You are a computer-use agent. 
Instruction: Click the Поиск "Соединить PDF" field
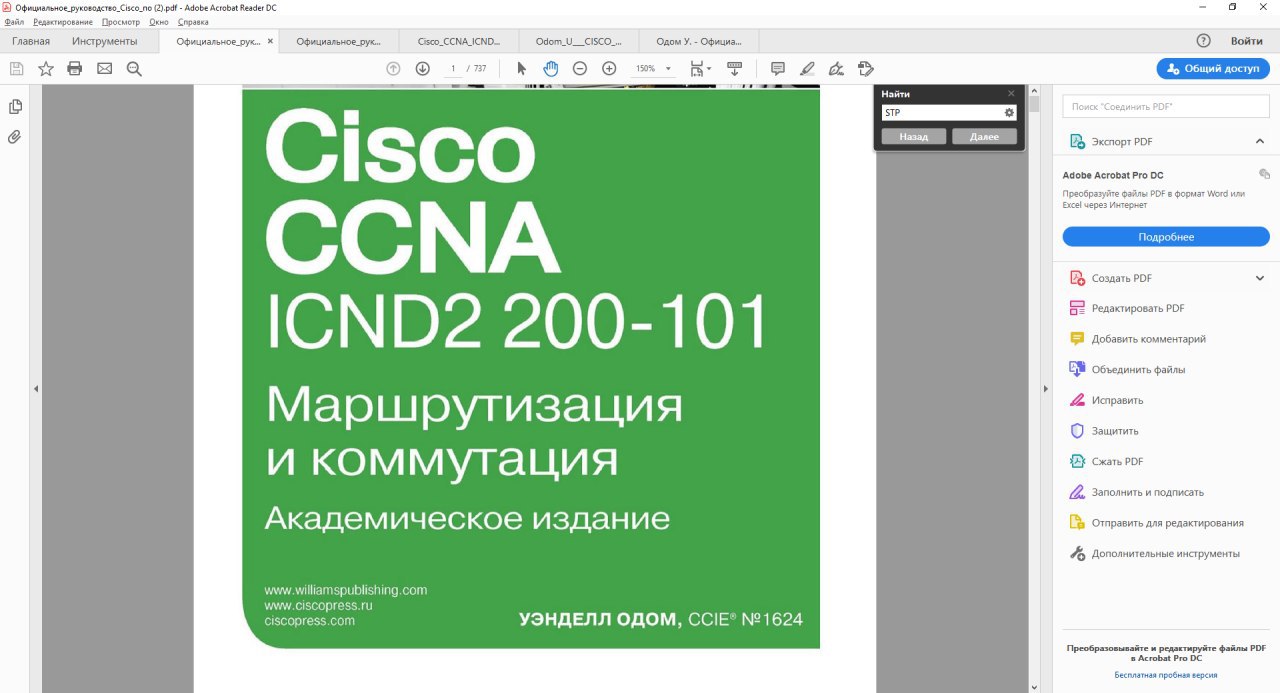(1165, 106)
